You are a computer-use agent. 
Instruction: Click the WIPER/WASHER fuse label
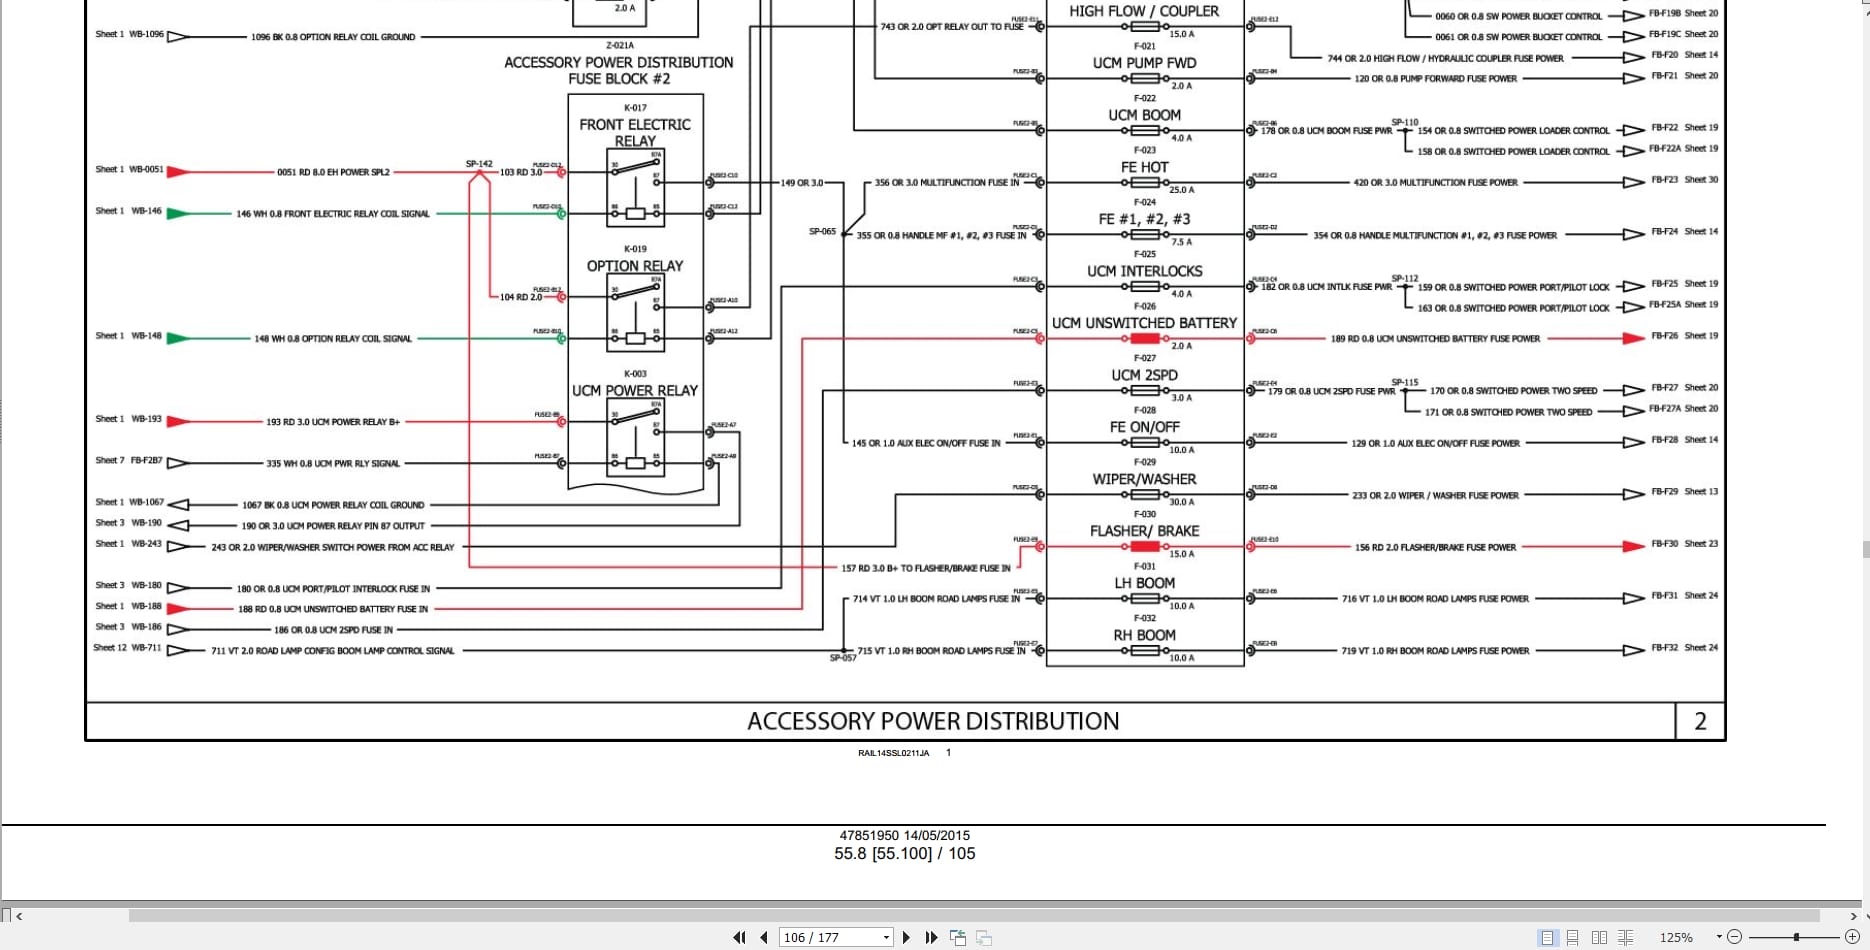pos(1144,479)
